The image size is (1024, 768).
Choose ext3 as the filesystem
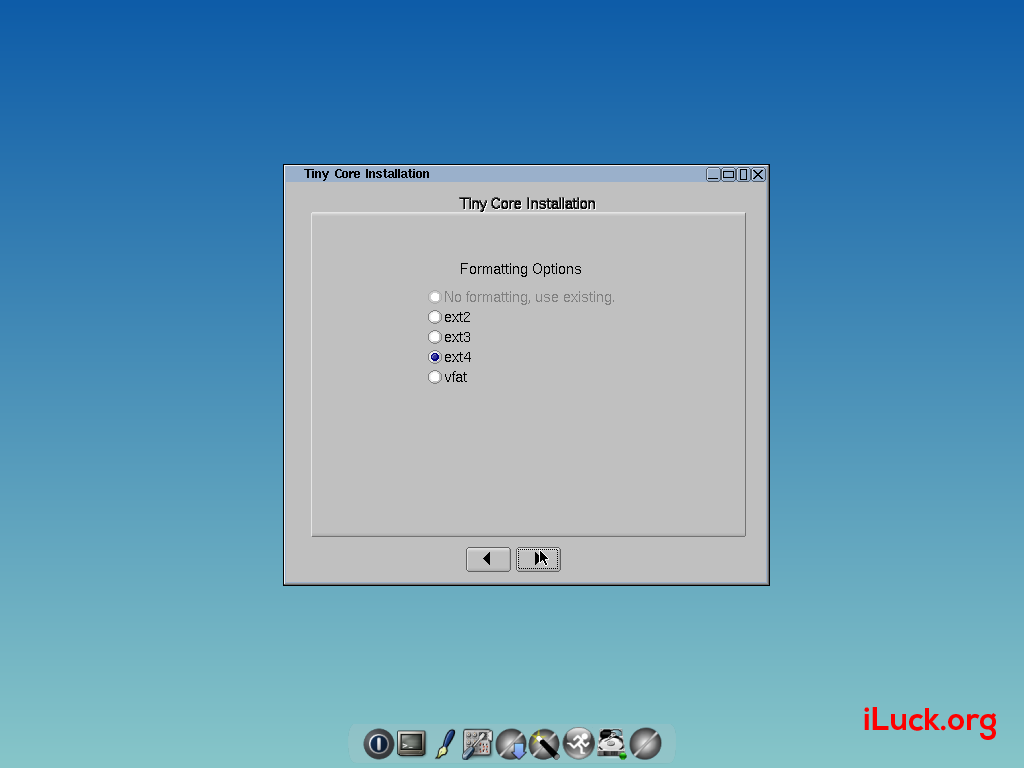point(434,336)
